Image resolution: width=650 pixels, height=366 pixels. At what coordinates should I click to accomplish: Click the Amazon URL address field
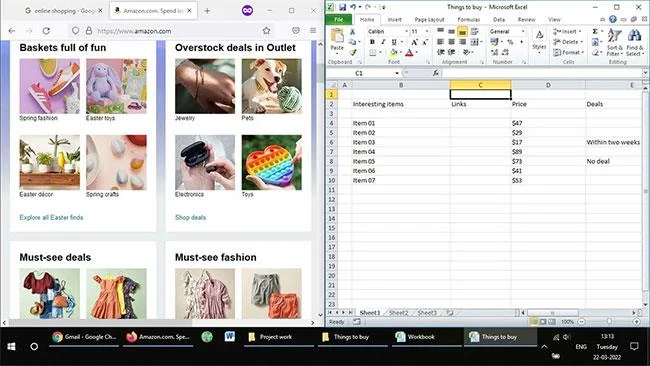[171, 31]
